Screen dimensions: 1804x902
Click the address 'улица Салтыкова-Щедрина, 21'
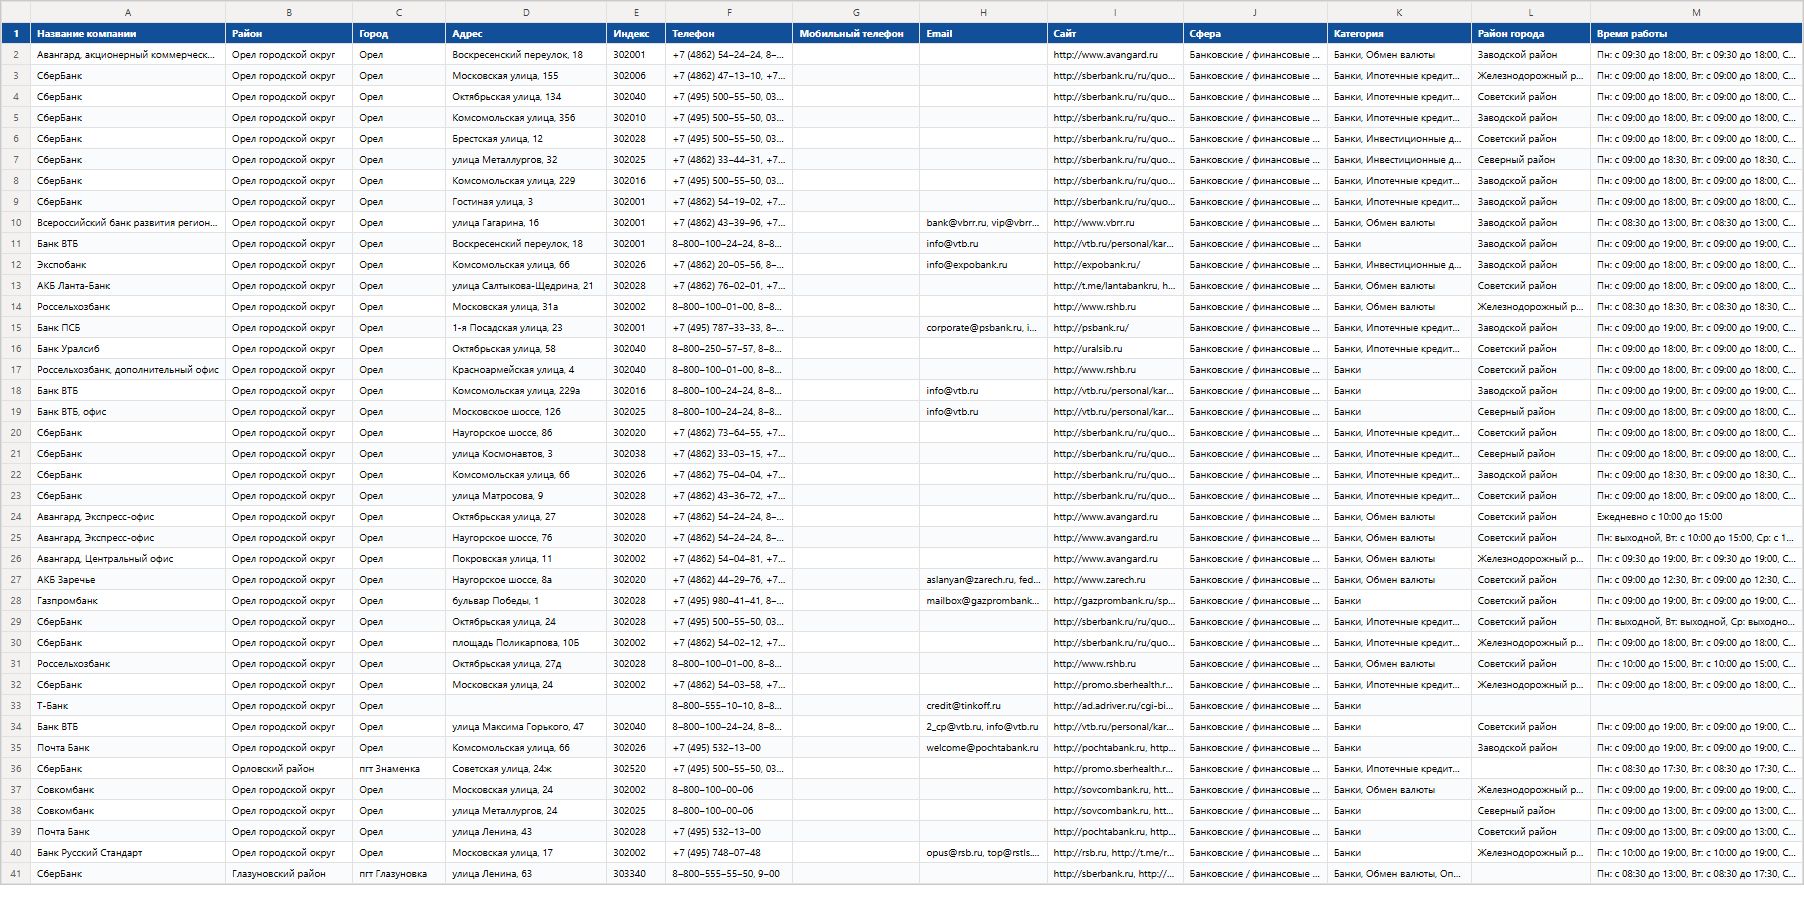coord(526,286)
